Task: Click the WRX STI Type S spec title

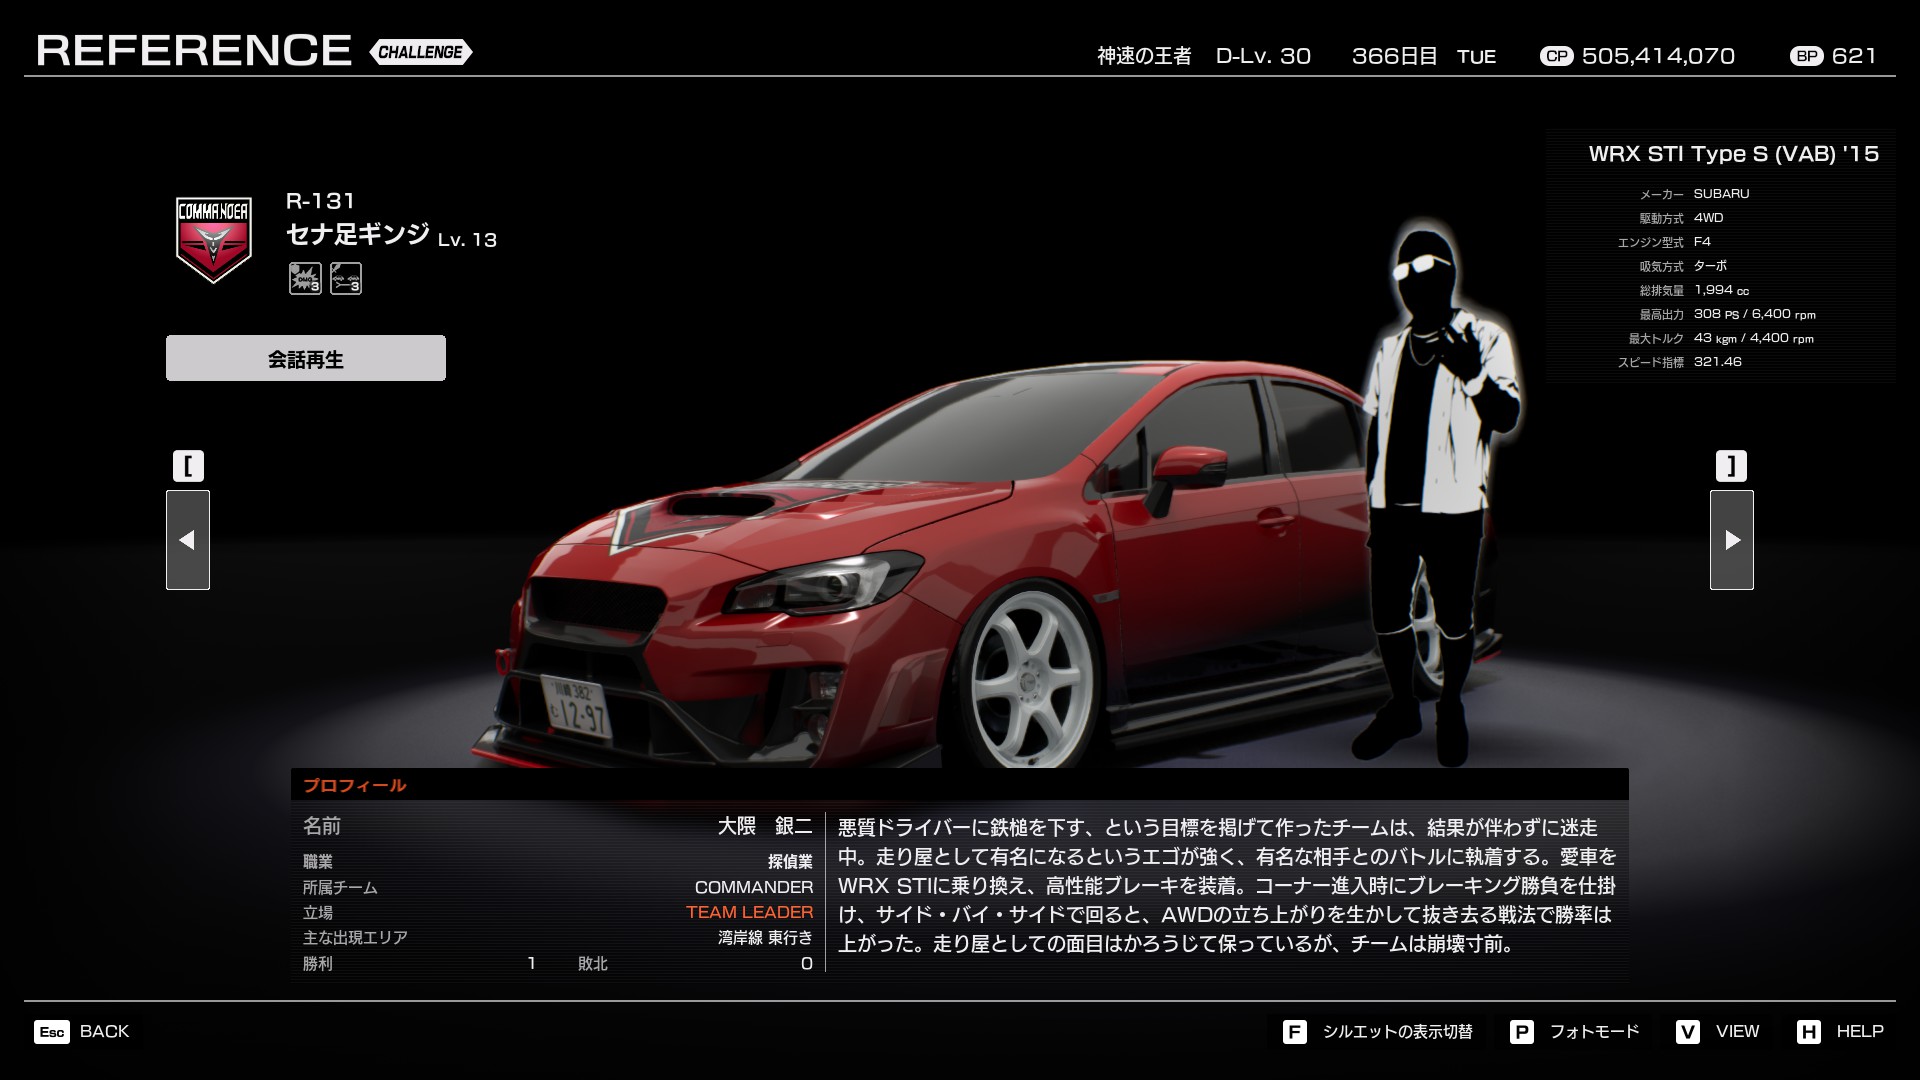Action: (1733, 154)
